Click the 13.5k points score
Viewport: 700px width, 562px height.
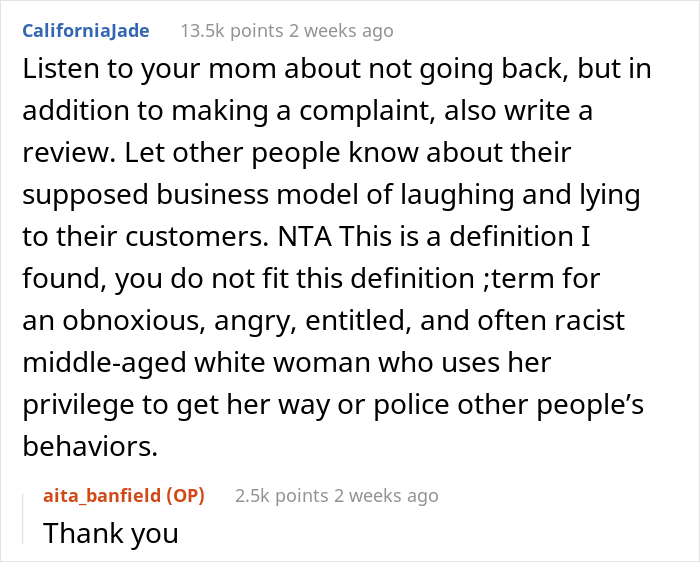(234, 30)
